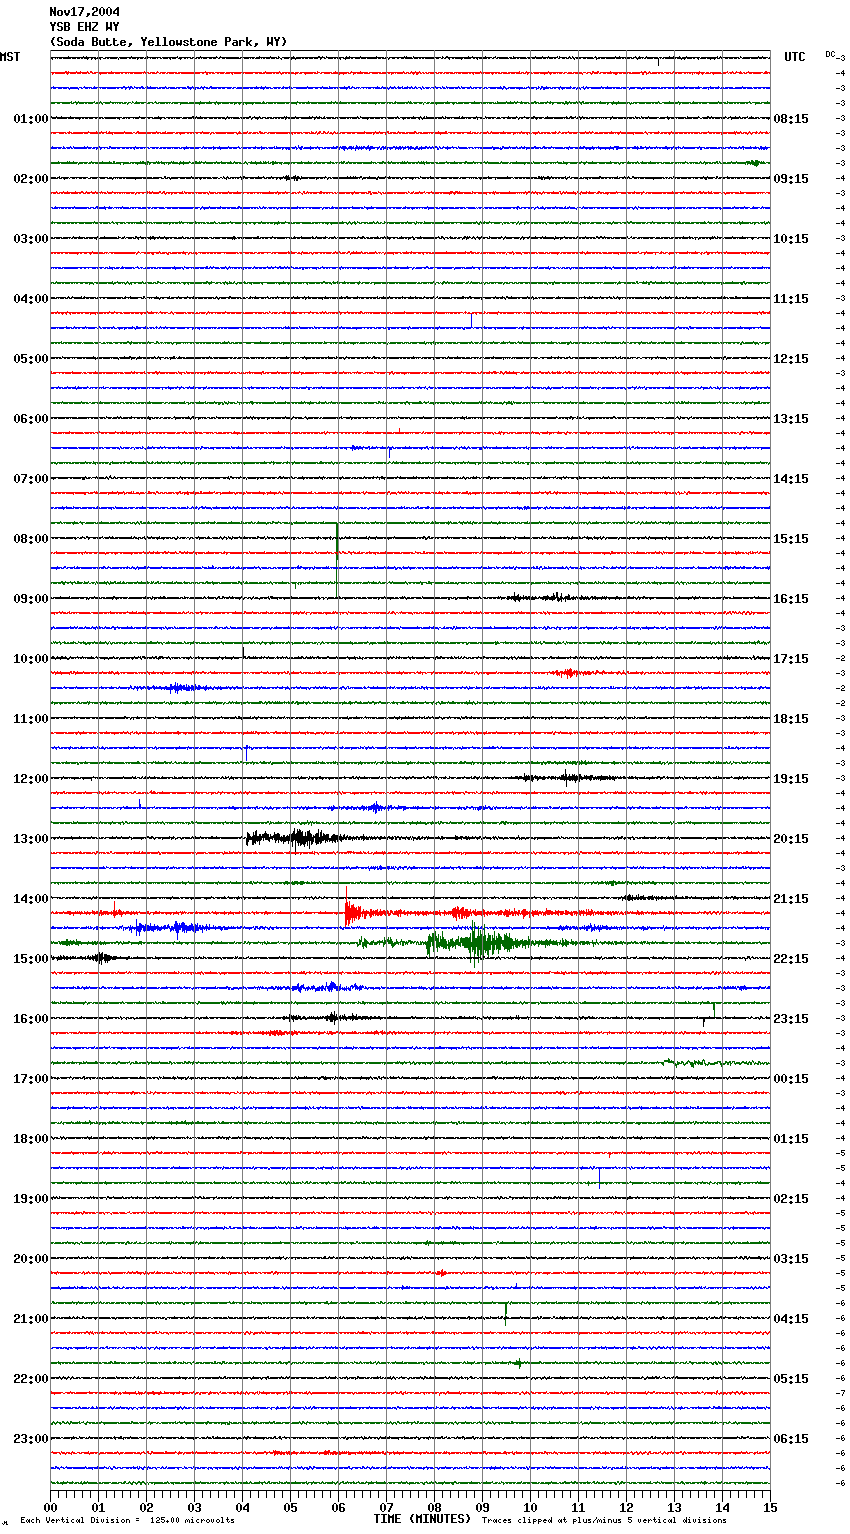850x1534 pixels.
Task: Click the 16:00 MST time label
Action: (x=30, y=1019)
